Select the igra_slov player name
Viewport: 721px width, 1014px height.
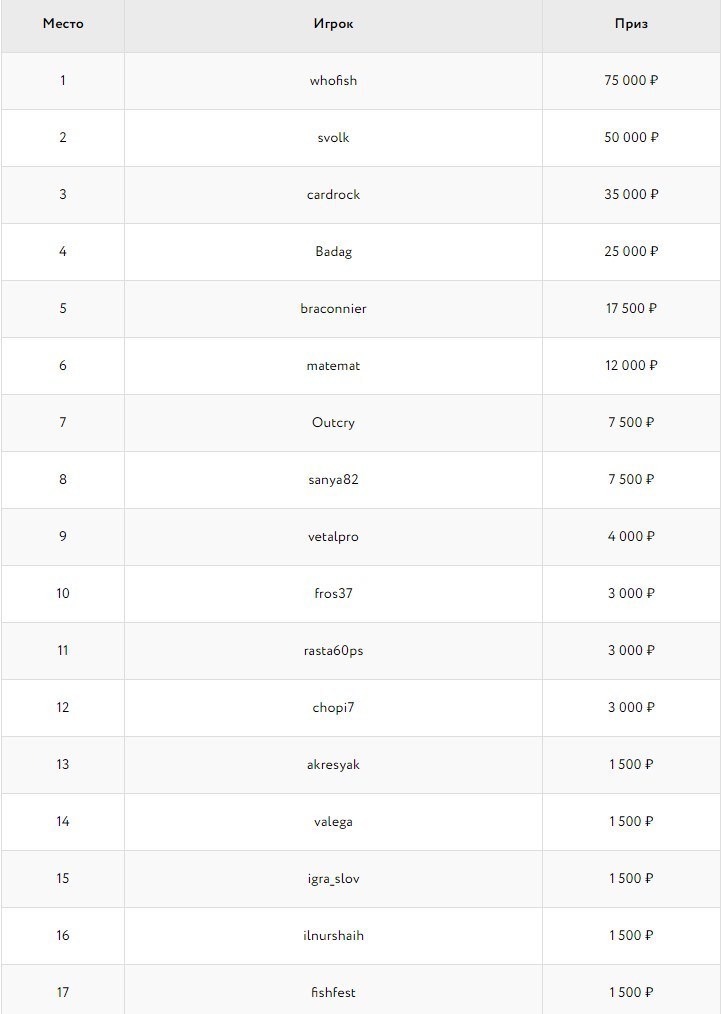(333, 879)
